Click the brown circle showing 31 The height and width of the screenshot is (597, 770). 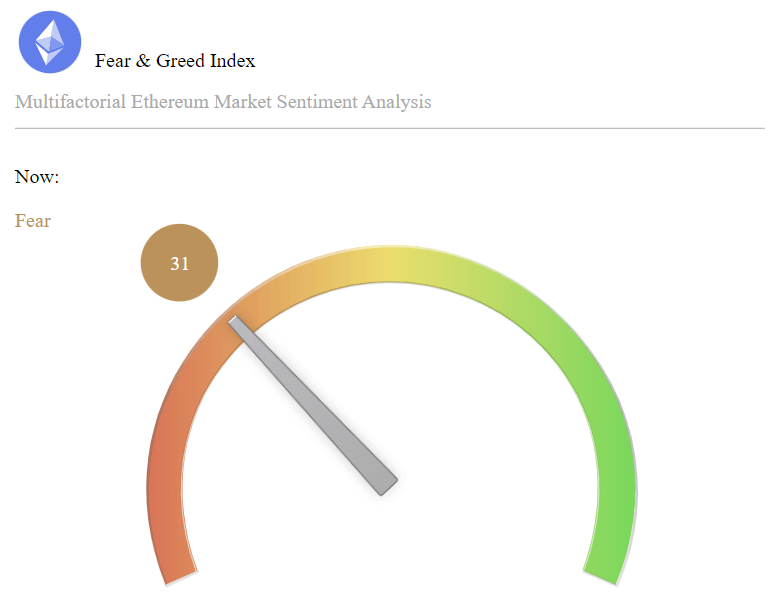pos(179,263)
